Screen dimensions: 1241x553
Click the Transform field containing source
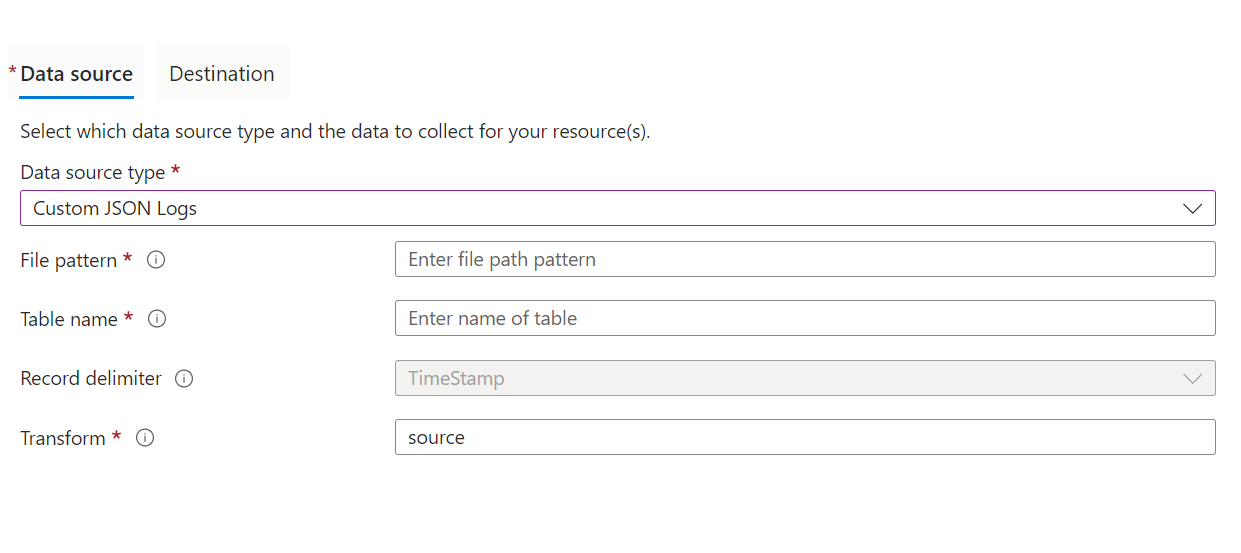804,437
